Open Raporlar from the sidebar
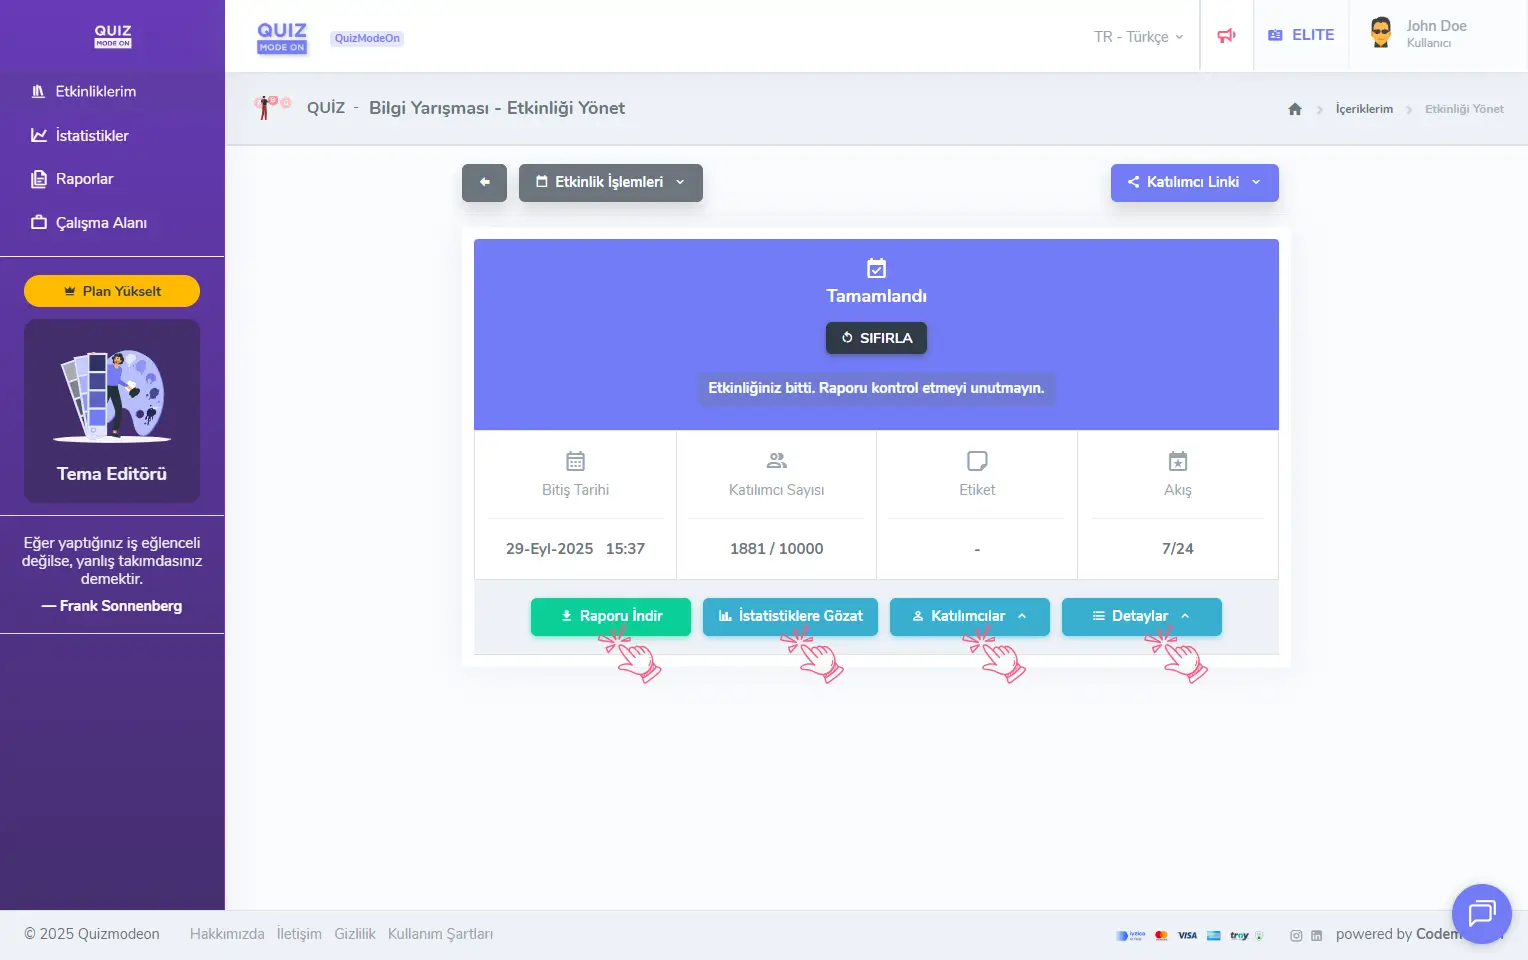This screenshot has width=1528, height=960. coord(84,179)
